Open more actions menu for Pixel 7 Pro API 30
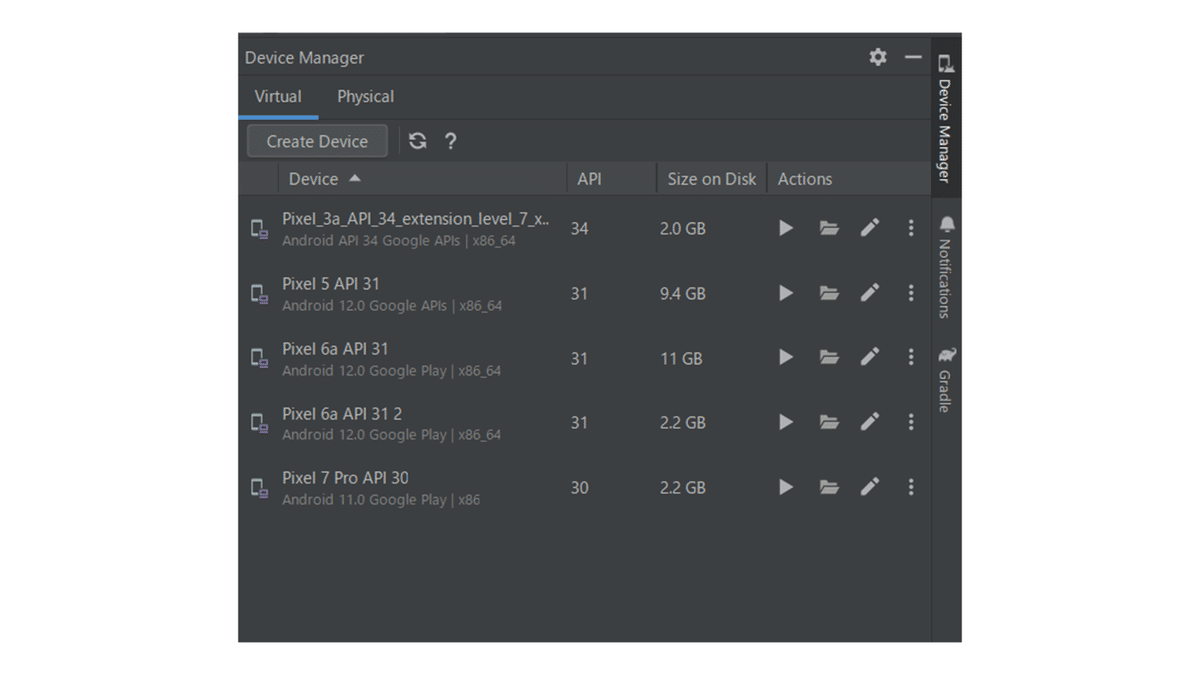This screenshot has height=675, width=1200. (911, 487)
